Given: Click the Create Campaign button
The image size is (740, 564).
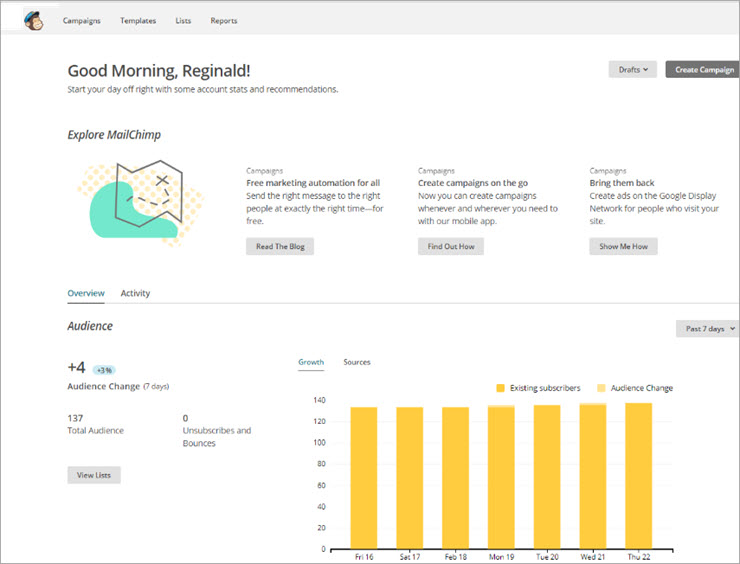Looking at the screenshot, I should click(x=703, y=69).
